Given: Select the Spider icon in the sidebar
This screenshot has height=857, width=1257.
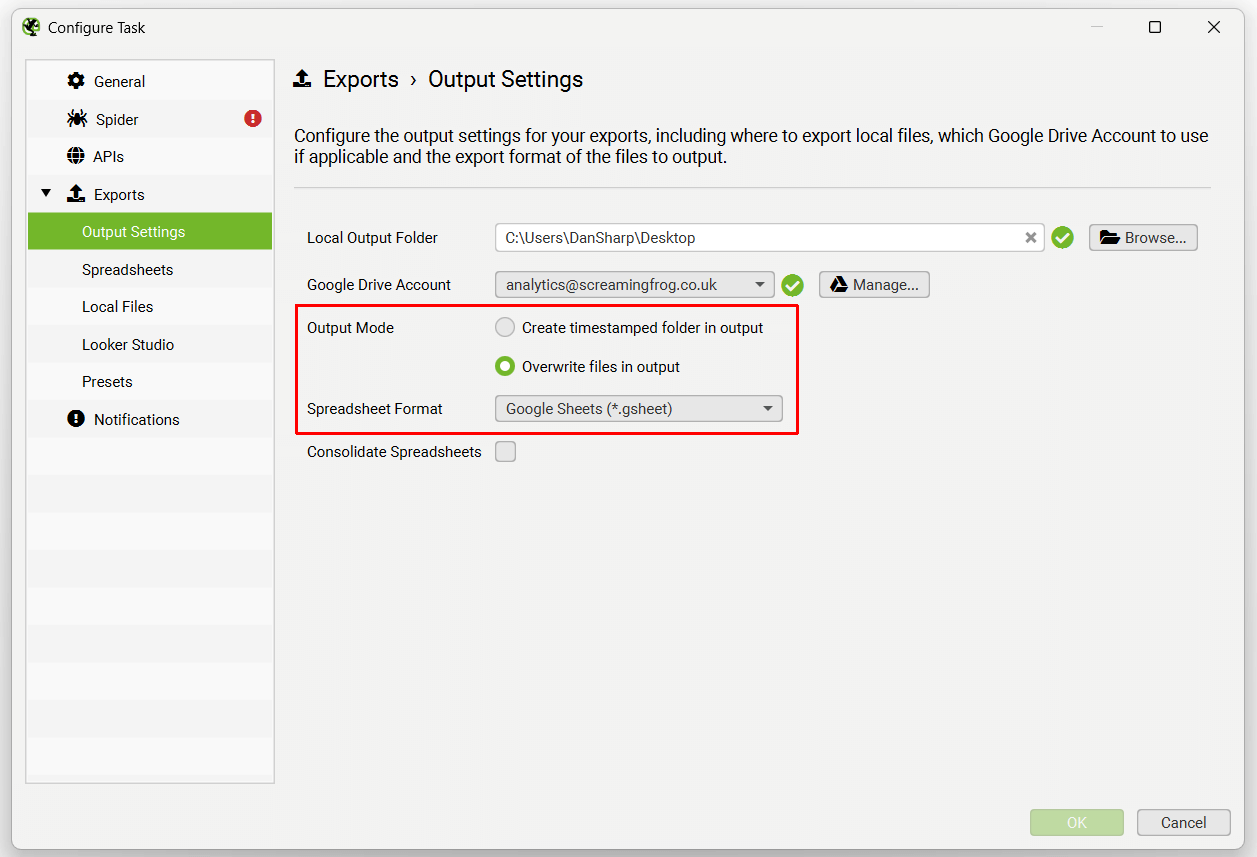Looking at the screenshot, I should tap(78, 118).
